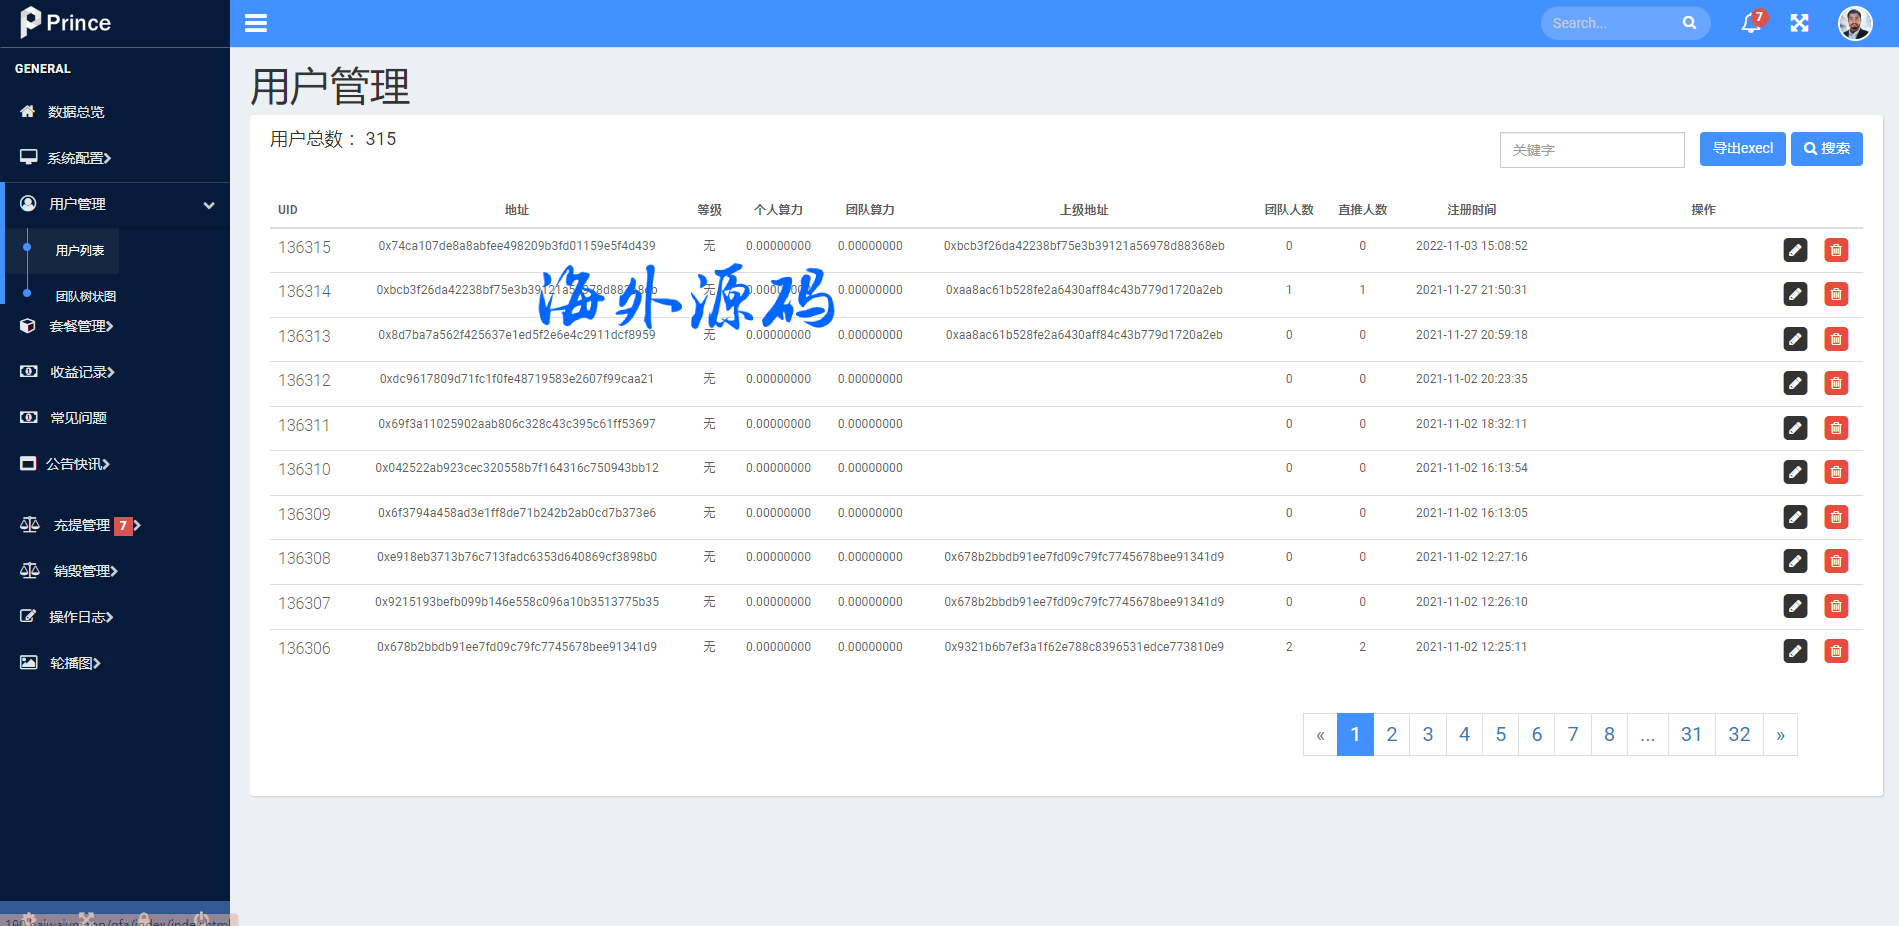
Task: Click the 导出execl button
Action: pos(1742,149)
